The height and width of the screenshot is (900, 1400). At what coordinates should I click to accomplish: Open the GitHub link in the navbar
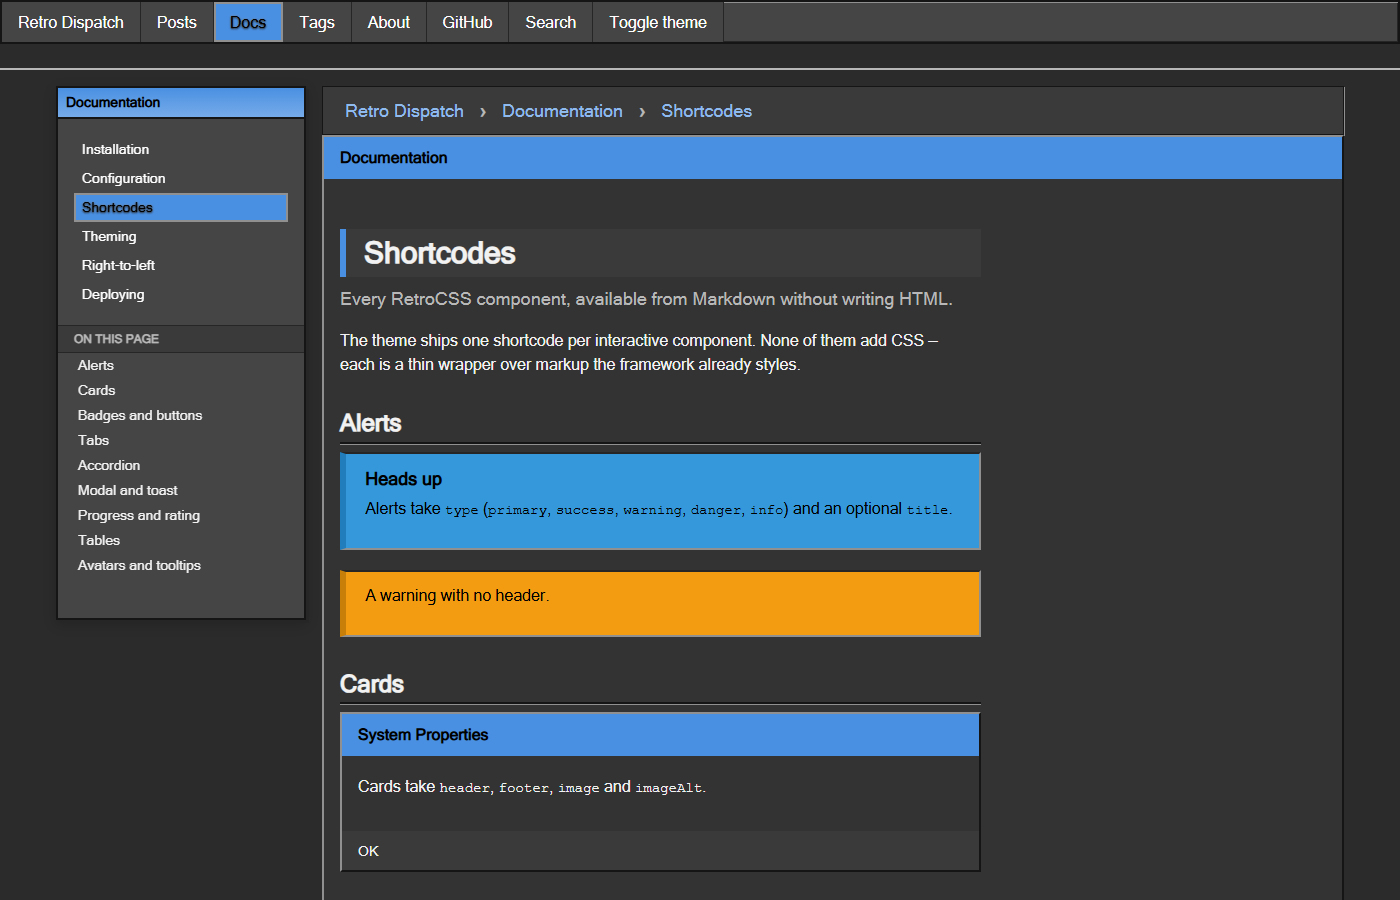tap(467, 22)
